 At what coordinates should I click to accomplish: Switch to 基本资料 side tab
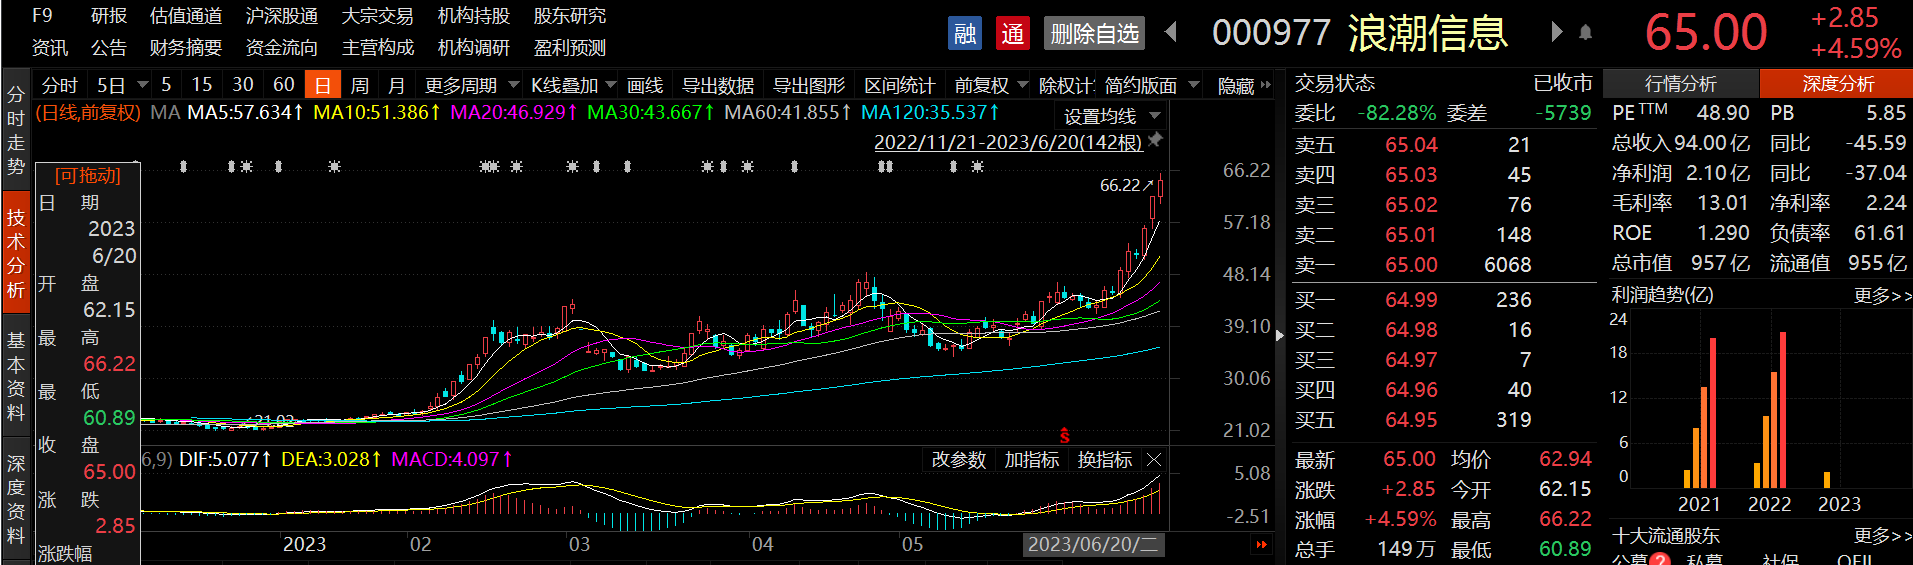coord(15,376)
